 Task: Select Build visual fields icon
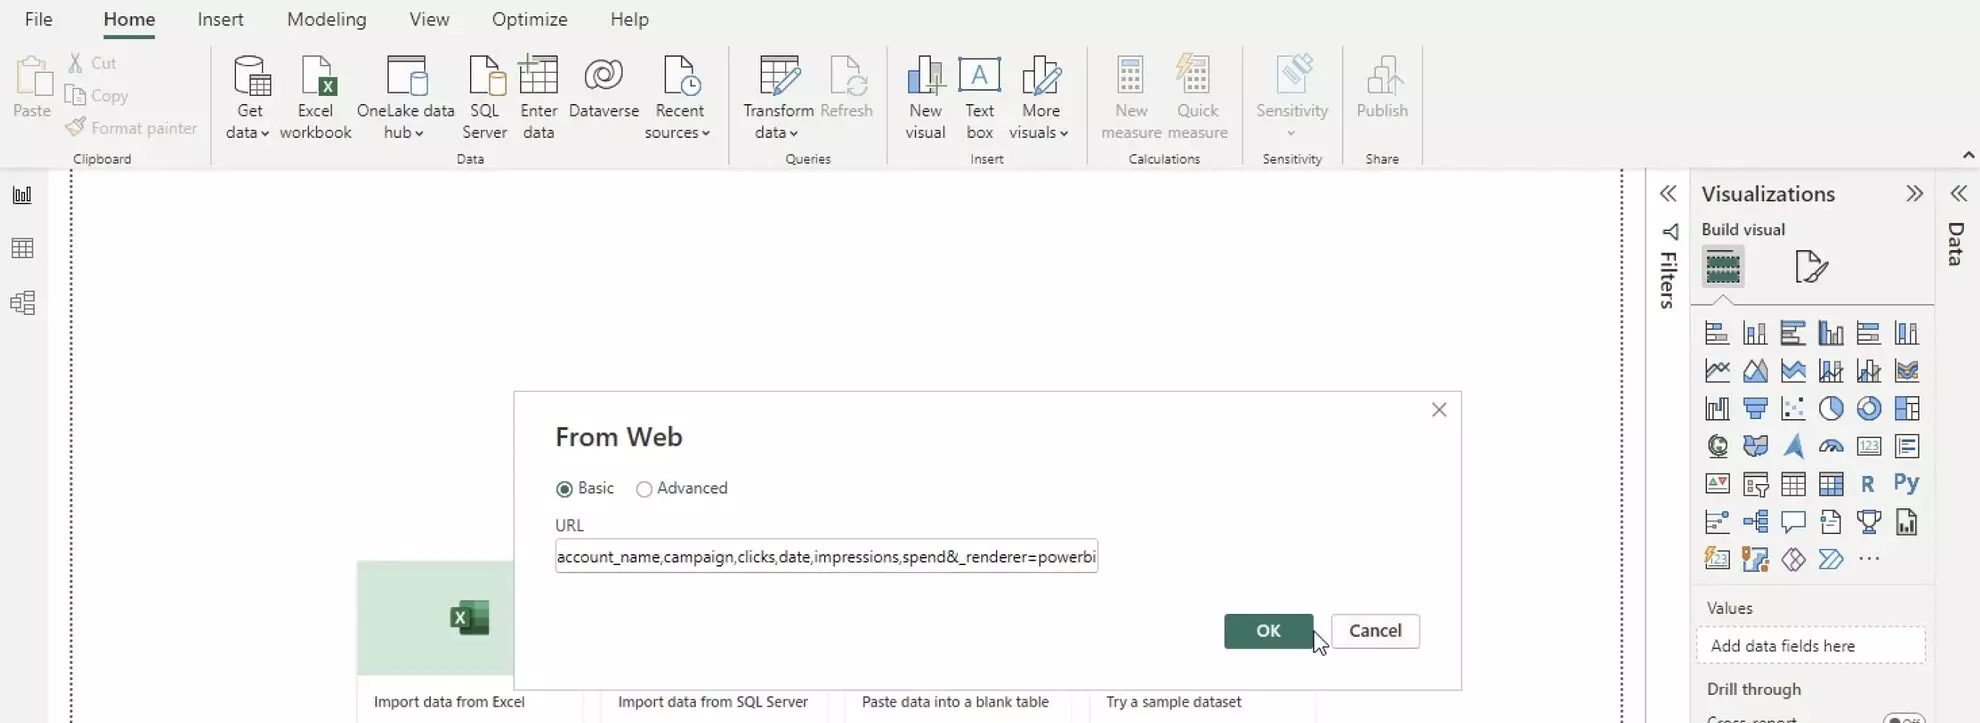(x=1723, y=267)
